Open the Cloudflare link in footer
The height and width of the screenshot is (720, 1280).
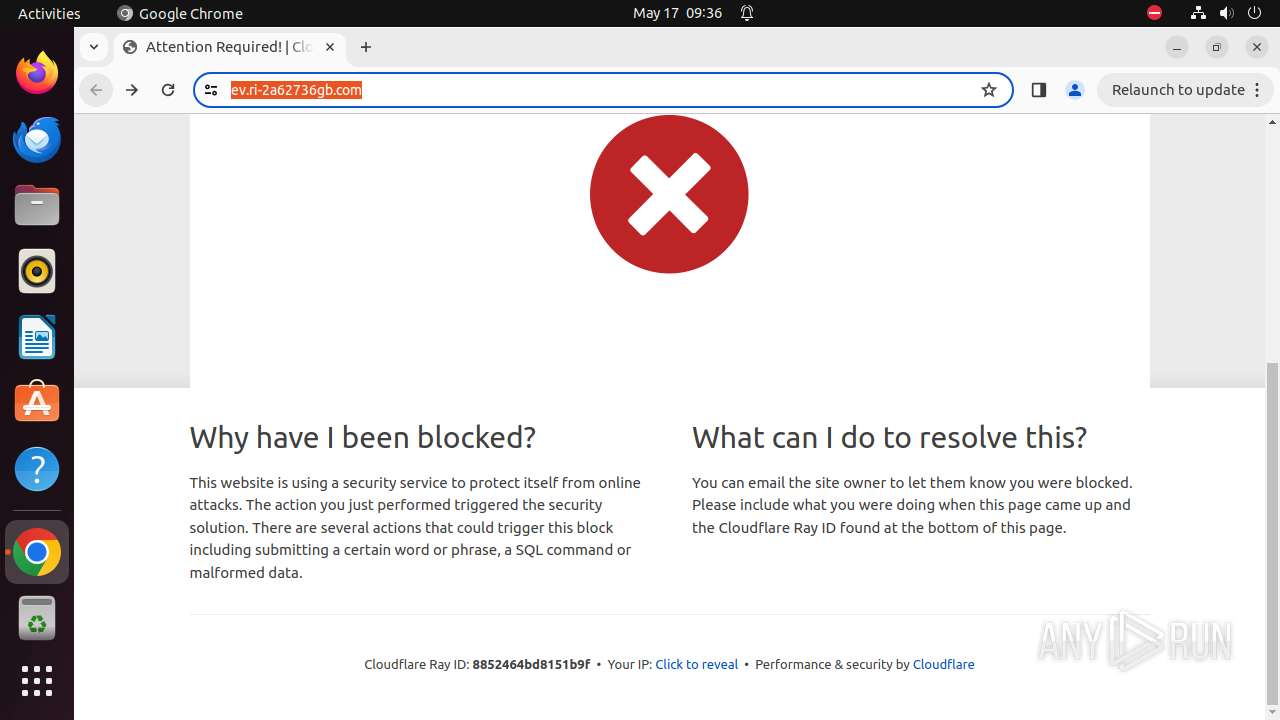point(943,664)
